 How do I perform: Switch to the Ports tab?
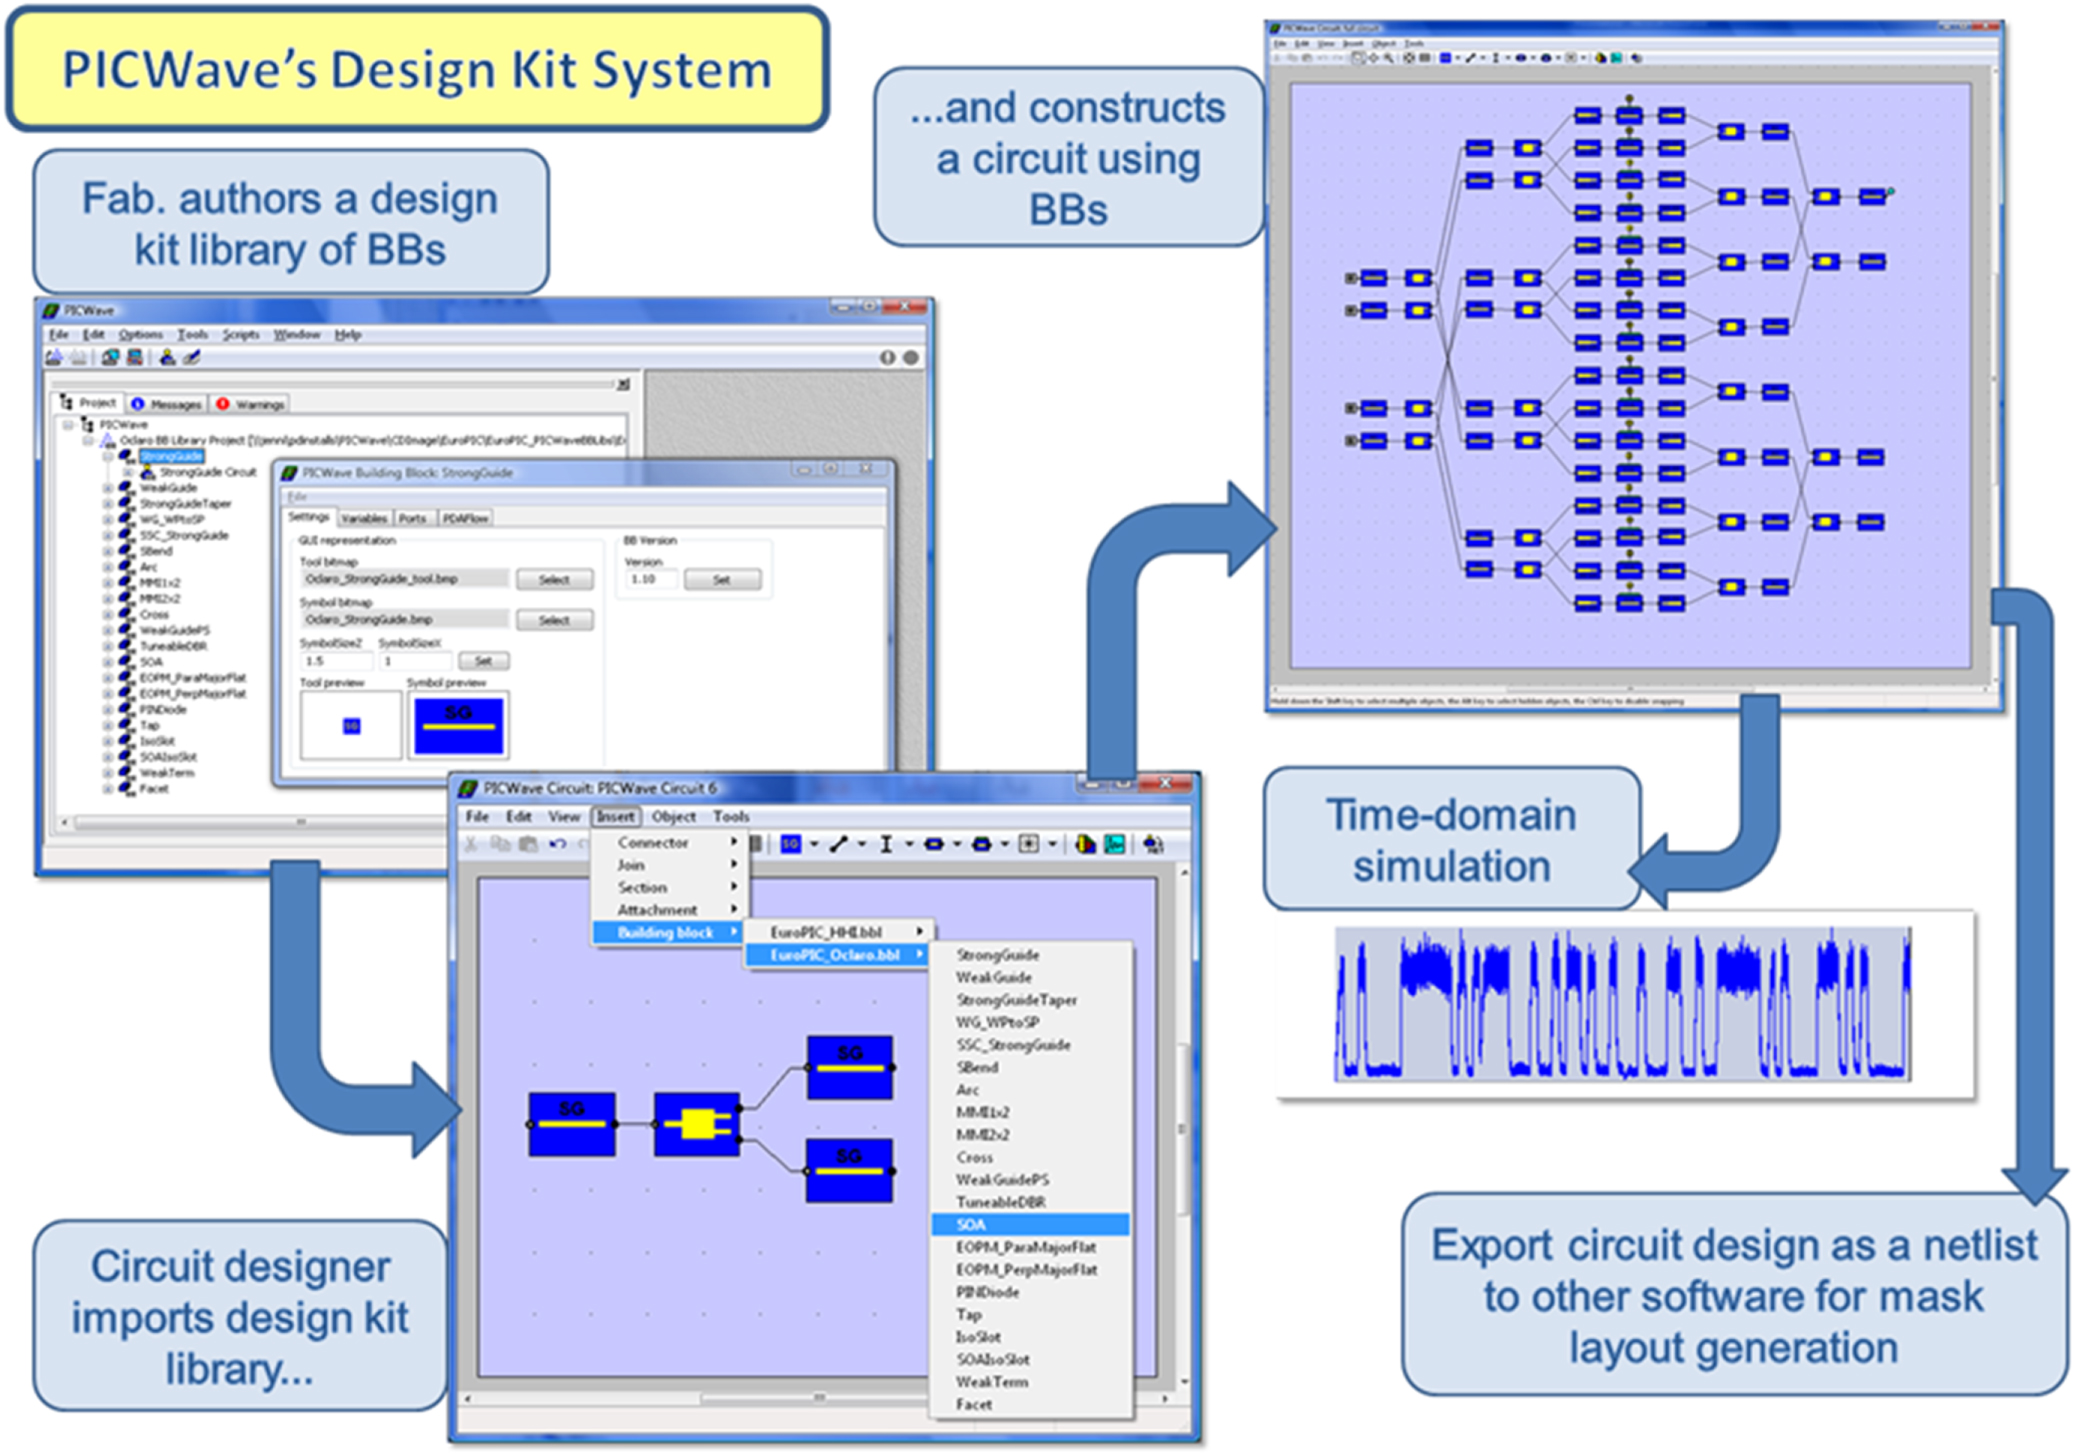(415, 518)
